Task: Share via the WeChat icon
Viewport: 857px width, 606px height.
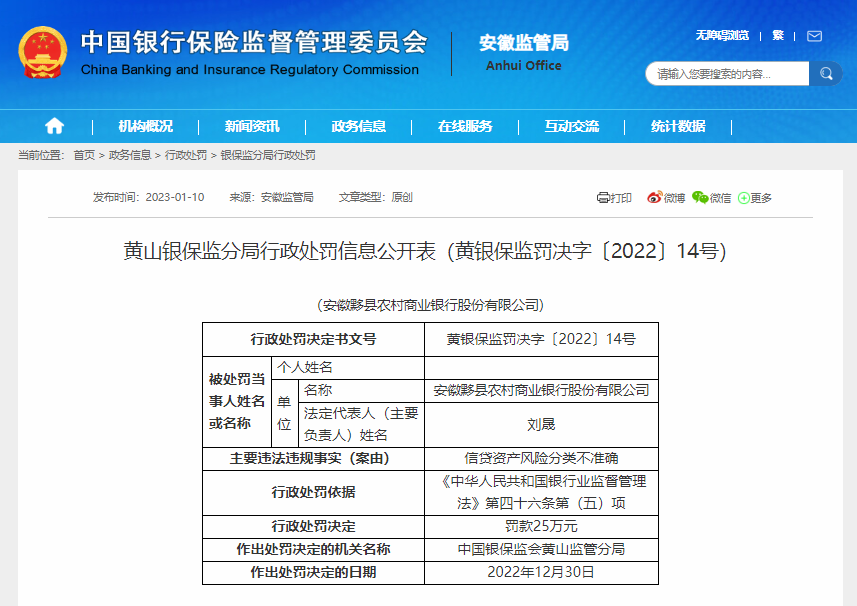Action: [x=700, y=197]
